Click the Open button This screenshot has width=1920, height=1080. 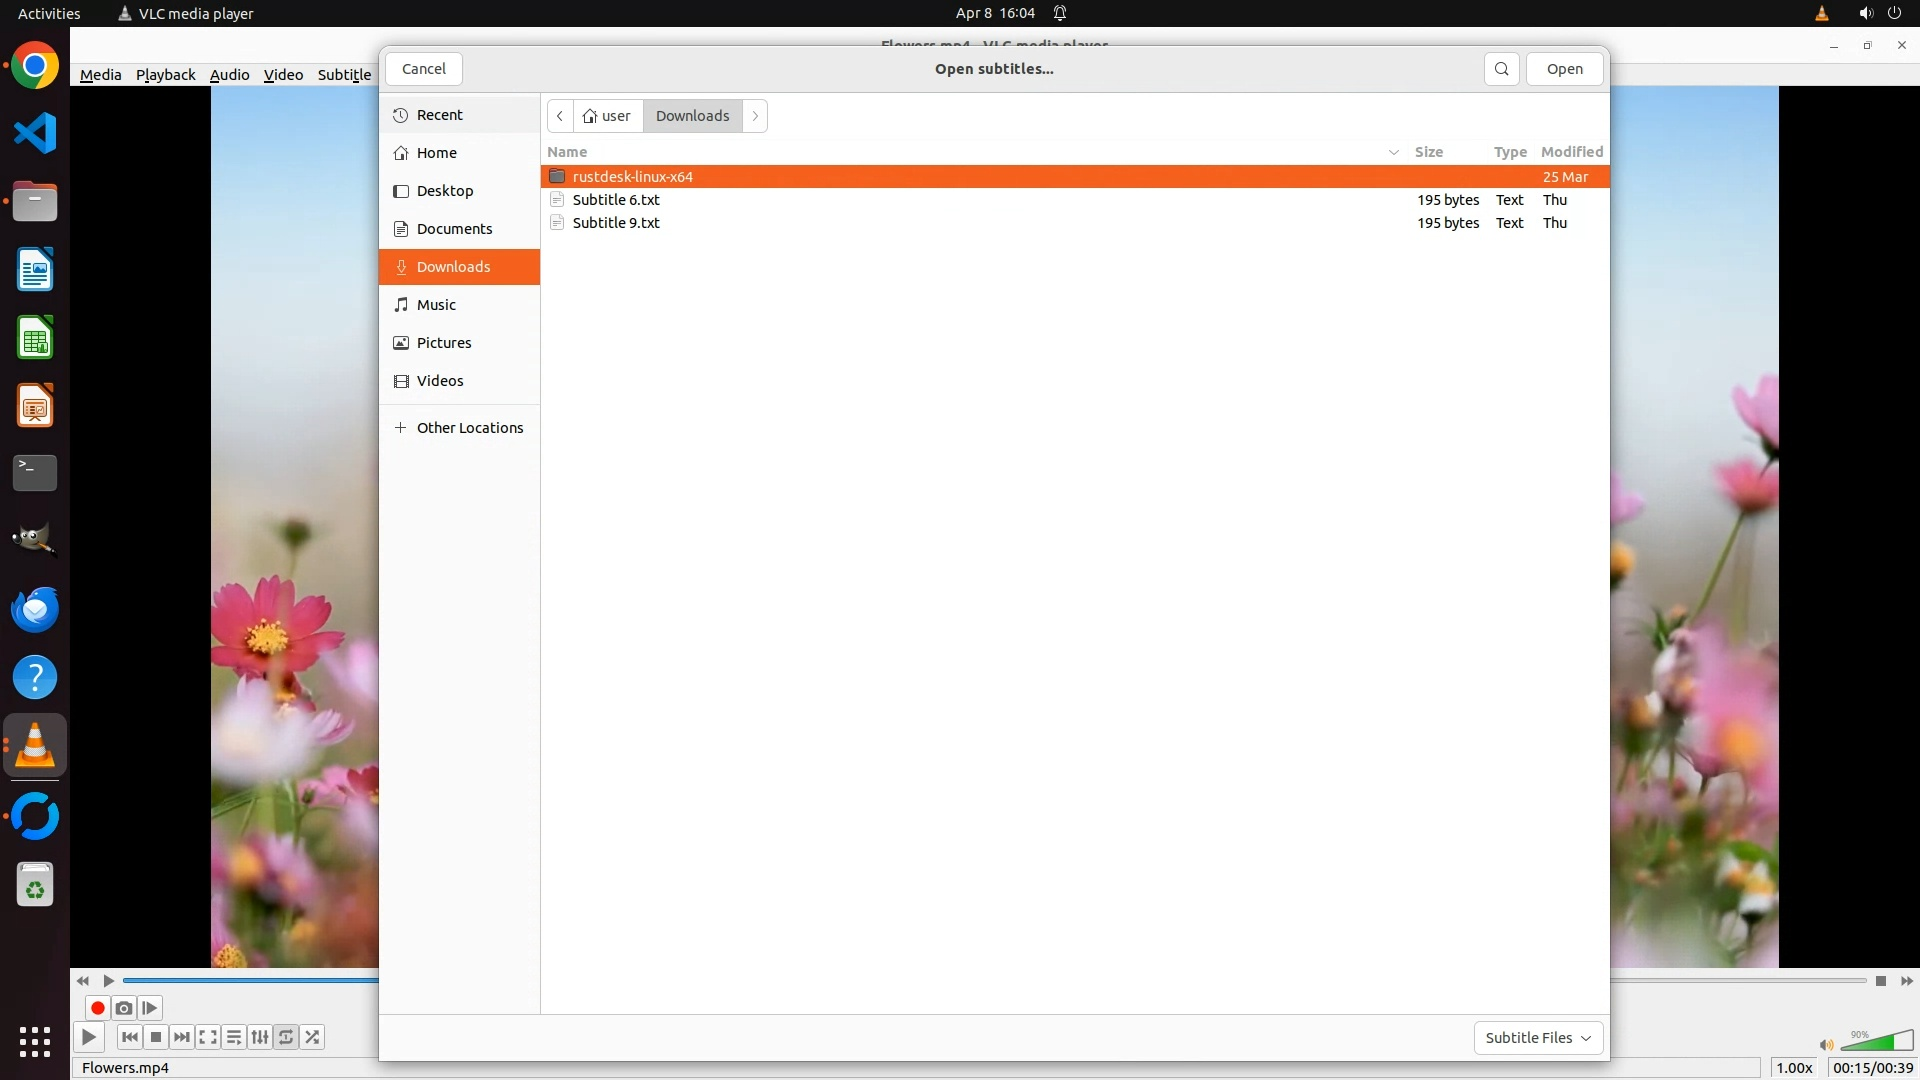tap(1564, 69)
